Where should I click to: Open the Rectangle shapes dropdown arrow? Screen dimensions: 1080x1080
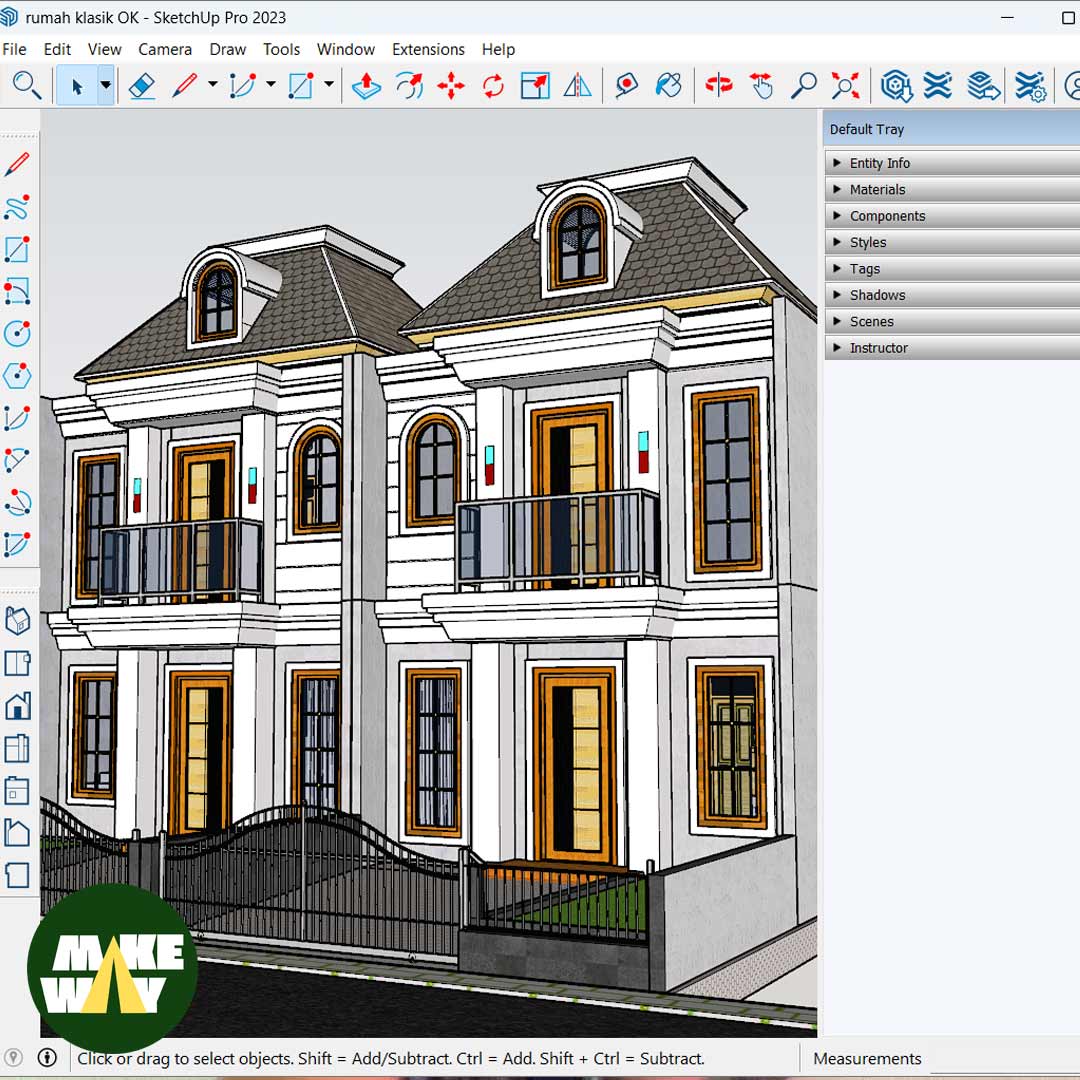click(327, 86)
